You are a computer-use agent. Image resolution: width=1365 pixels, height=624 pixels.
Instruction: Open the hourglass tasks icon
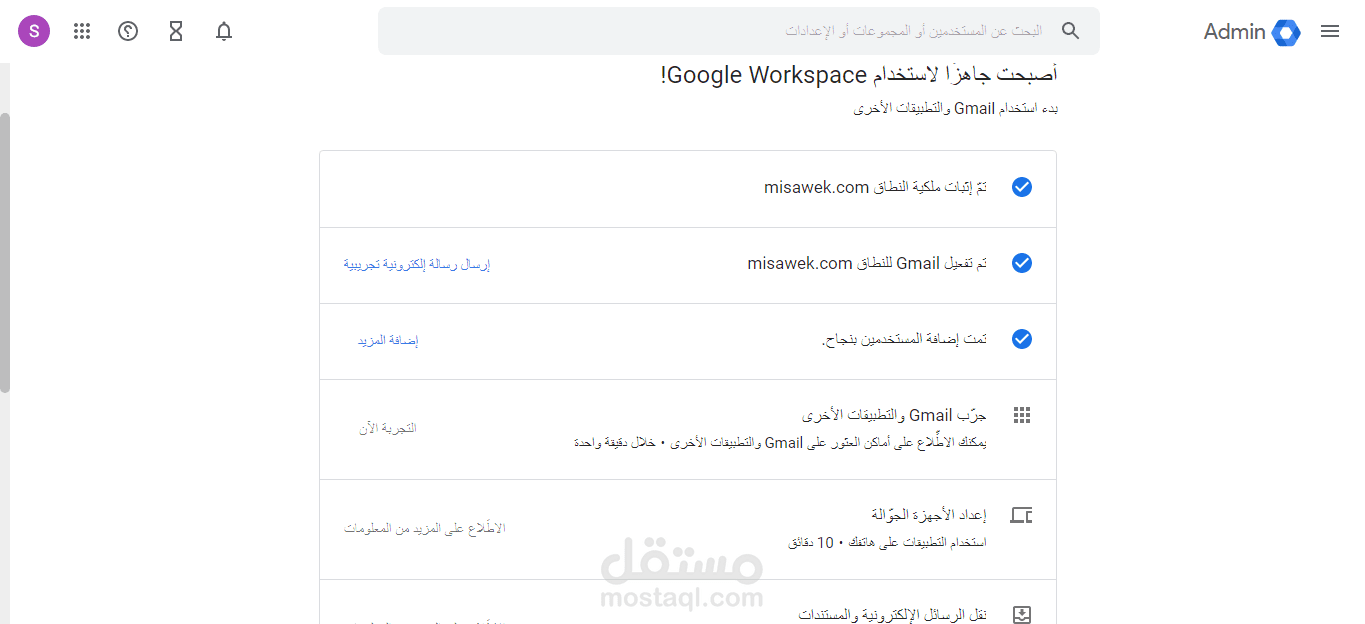click(x=176, y=31)
